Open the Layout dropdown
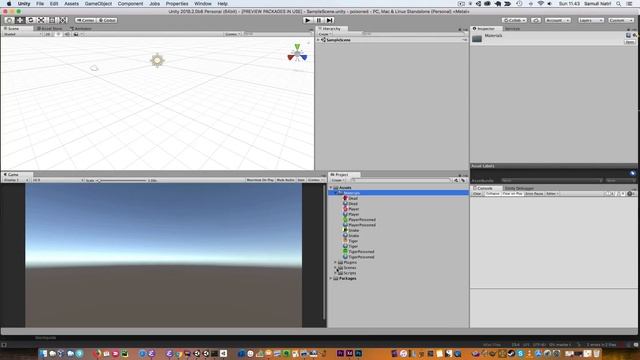 pyautogui.click(x=620, y=20)
